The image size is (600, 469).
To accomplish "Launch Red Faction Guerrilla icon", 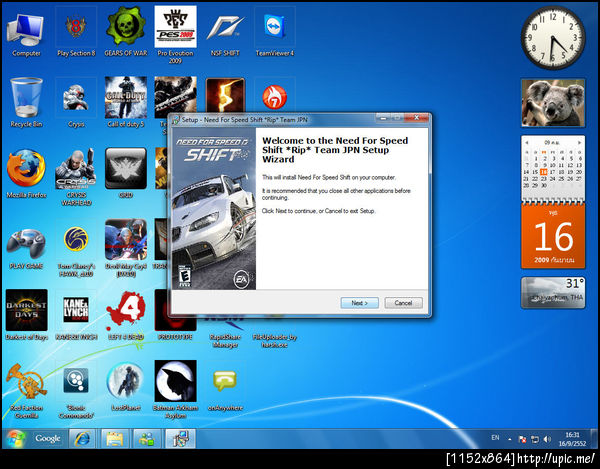I will click(26, 390).
